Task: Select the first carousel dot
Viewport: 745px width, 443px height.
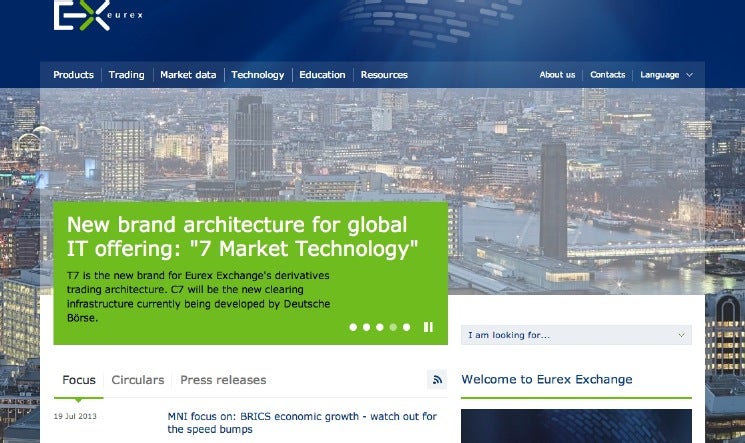Action: tap(353, 327)
